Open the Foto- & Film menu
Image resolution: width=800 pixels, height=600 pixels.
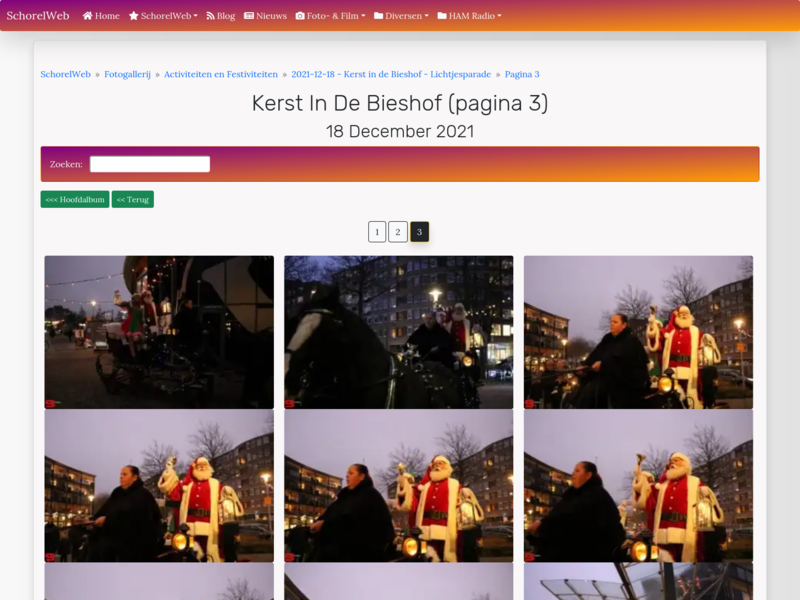(331, 16)
